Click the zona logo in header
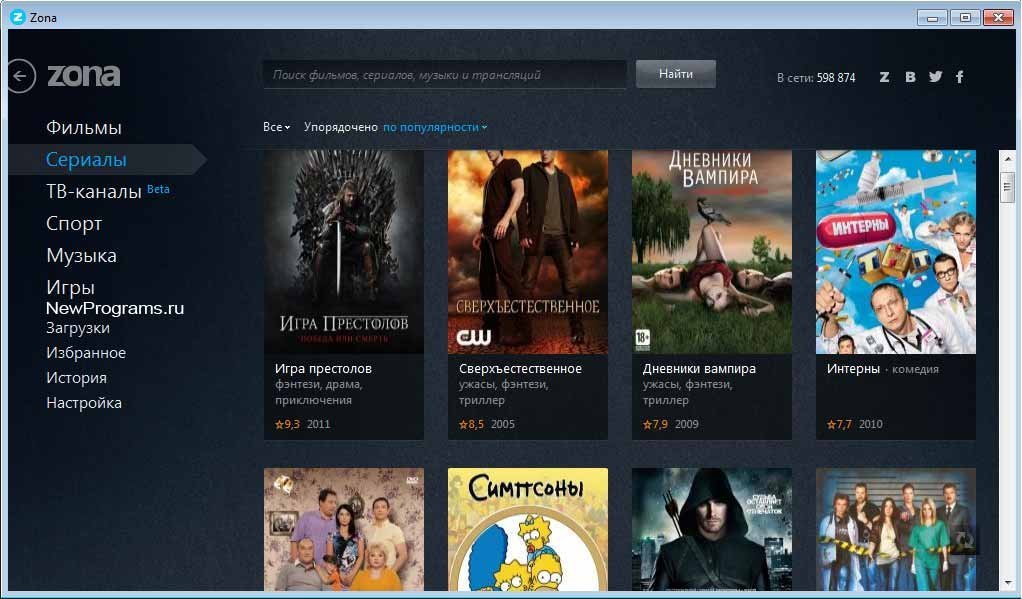 click(84, 75)
